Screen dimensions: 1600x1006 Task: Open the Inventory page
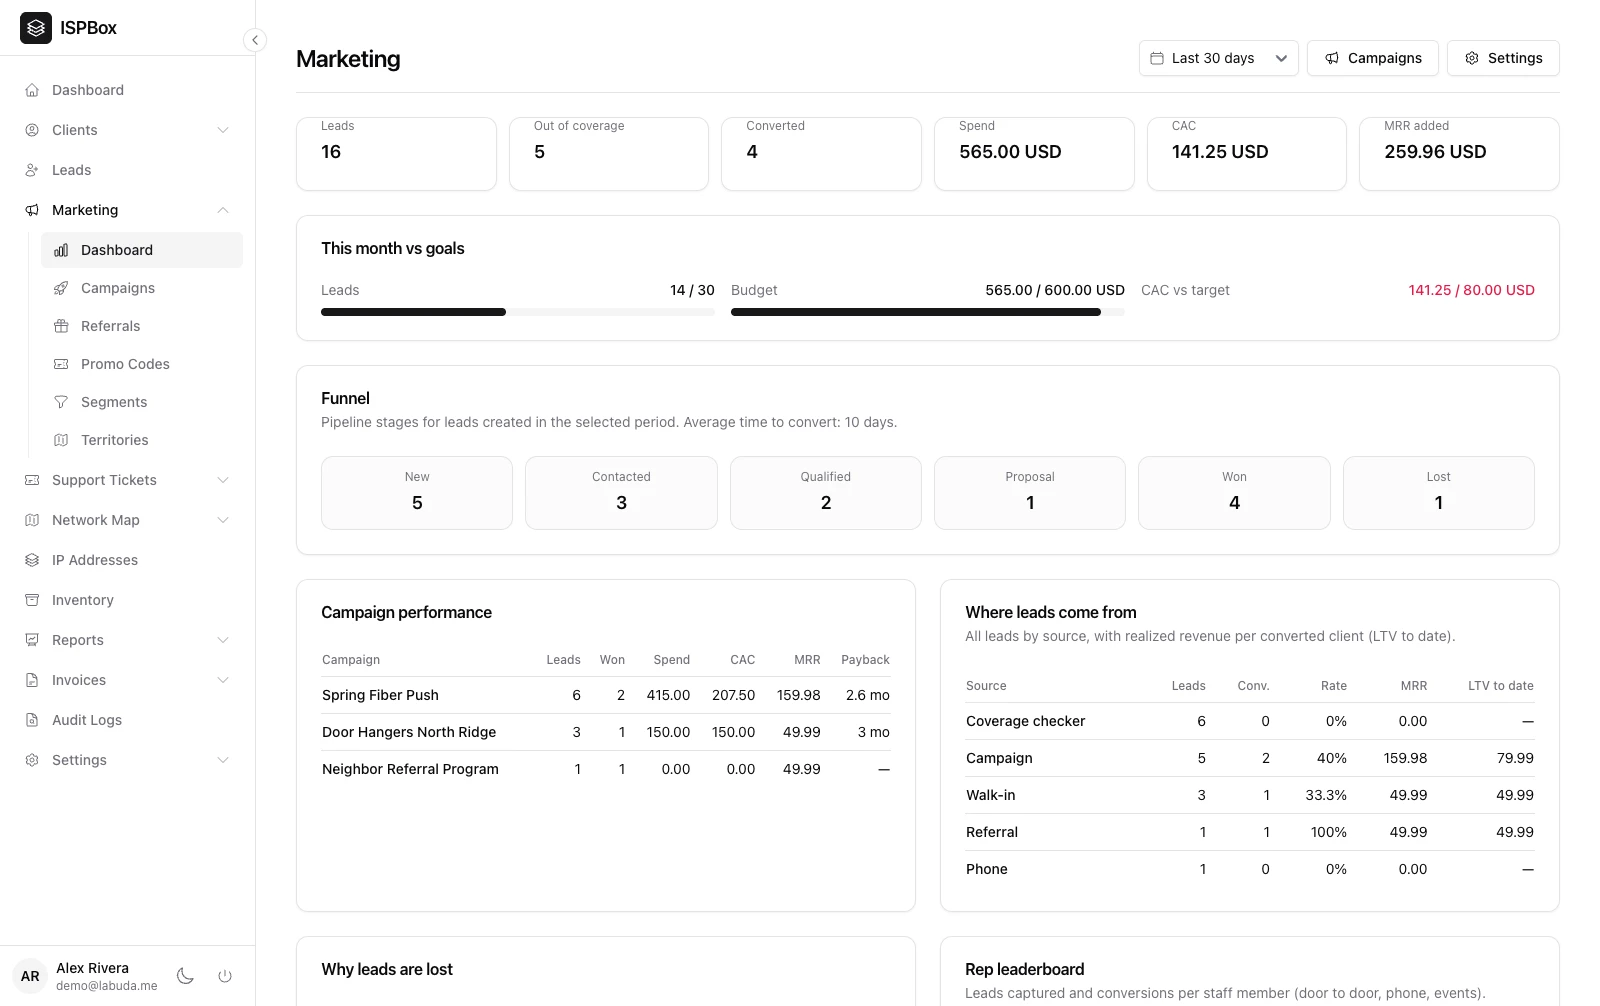coord(127,600)
